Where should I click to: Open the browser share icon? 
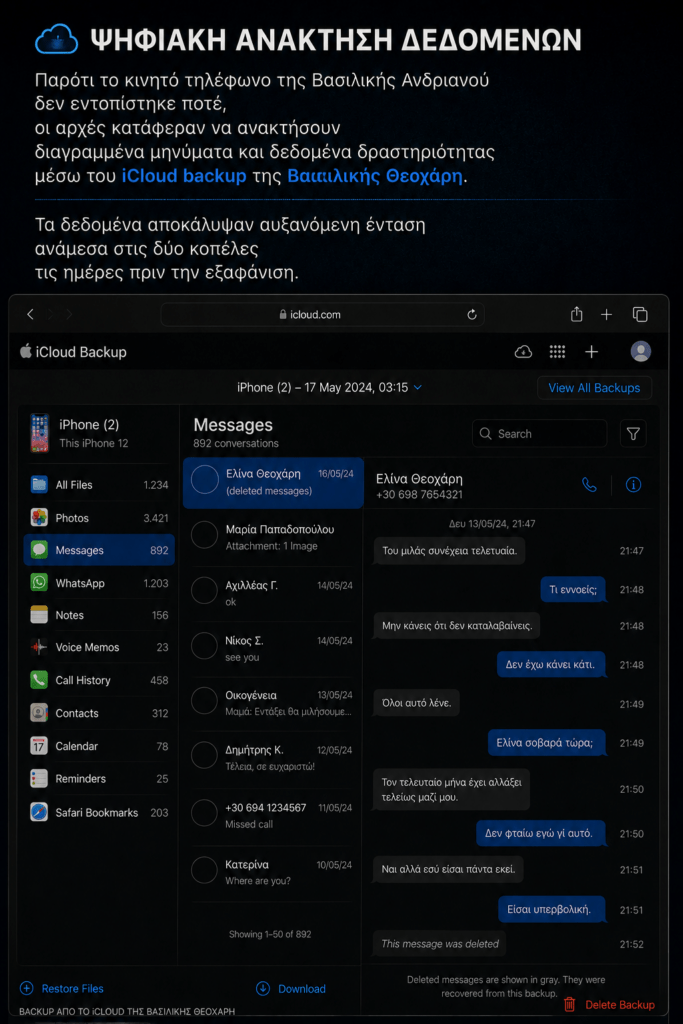click(x=577, y=314)
